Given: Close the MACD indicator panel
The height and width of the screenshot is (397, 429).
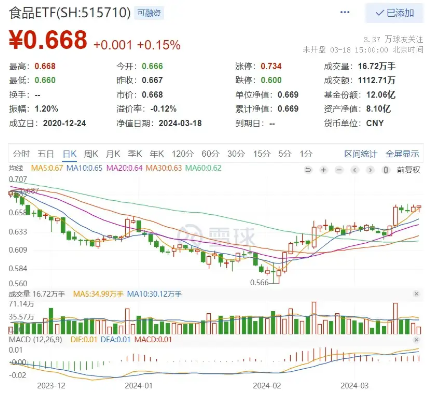Looking at the screenshot, I should coord(416,340).
